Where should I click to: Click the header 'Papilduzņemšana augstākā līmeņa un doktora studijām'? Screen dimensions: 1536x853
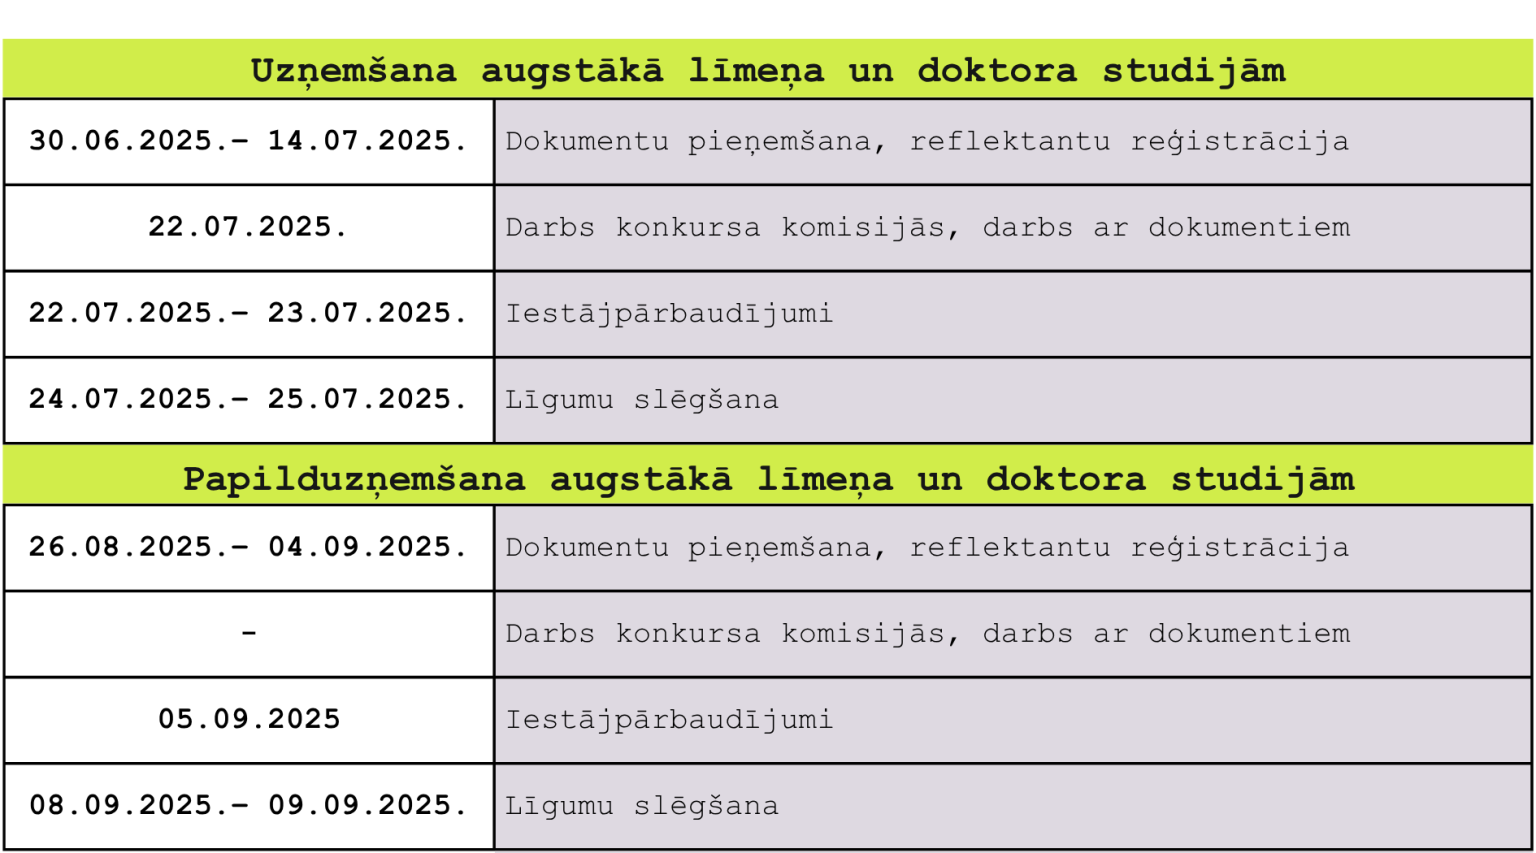(767, 478)
